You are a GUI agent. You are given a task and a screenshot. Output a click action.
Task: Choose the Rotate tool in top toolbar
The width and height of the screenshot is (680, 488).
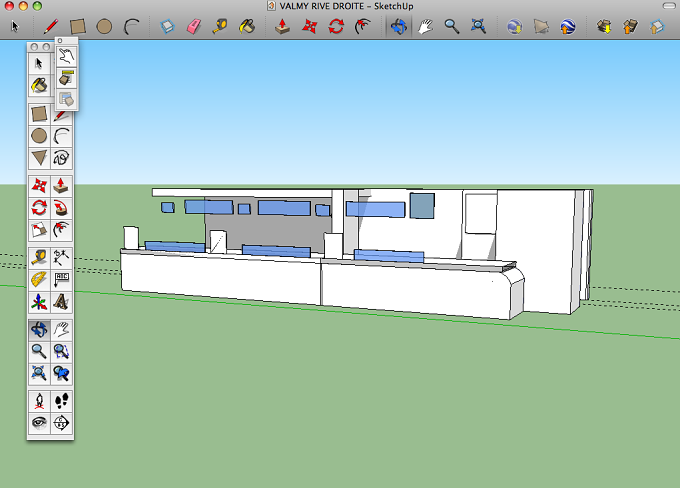[336, 26]
